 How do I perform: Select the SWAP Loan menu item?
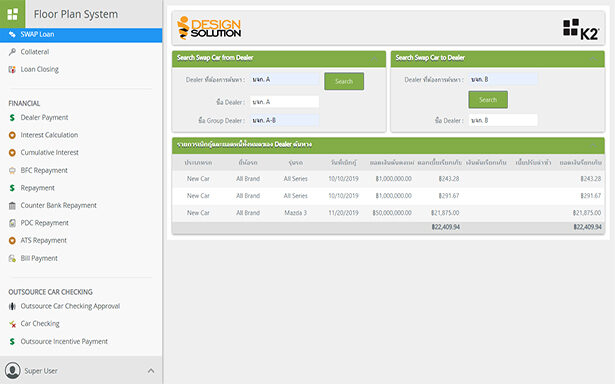pos(81,35)
